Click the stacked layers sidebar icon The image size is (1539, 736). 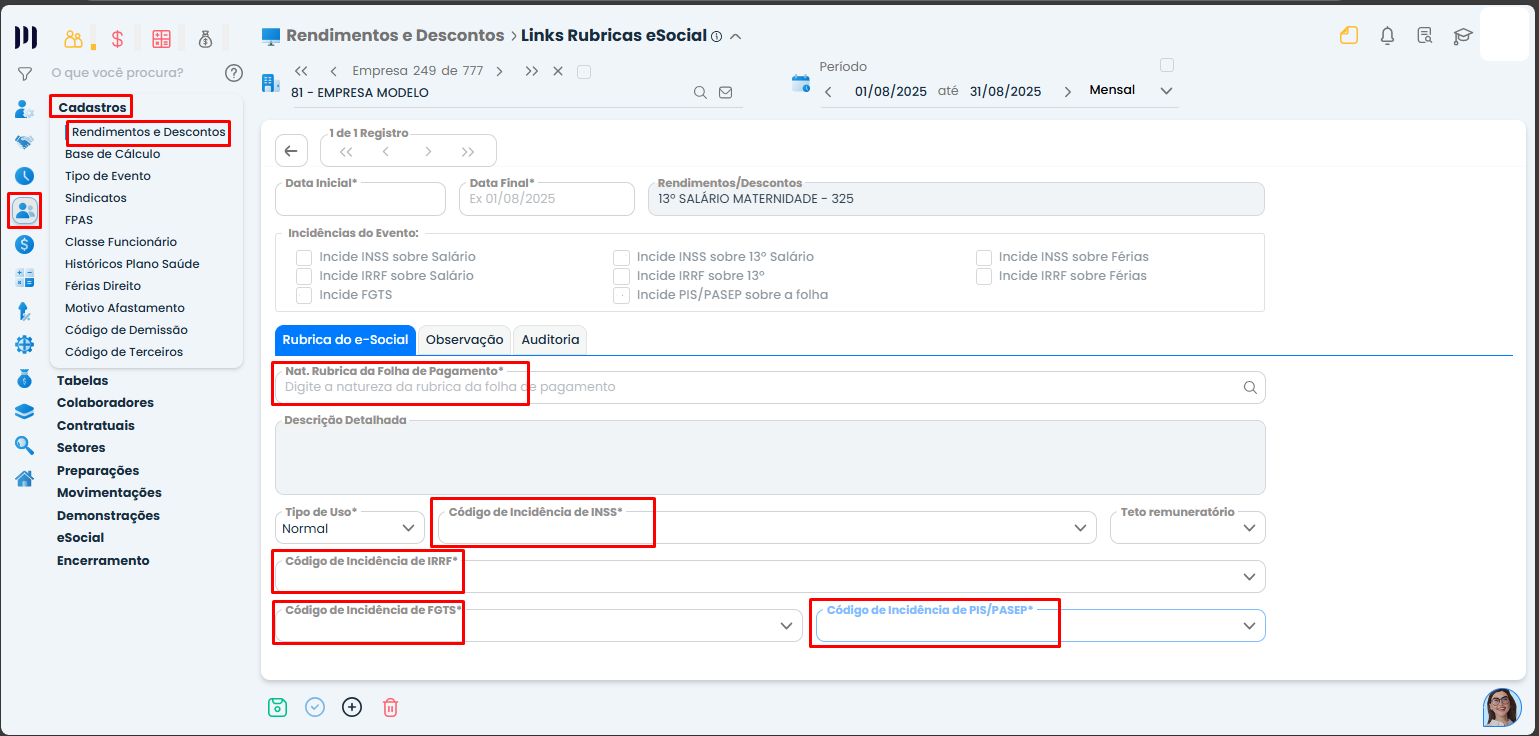click(x=25, y=412)
